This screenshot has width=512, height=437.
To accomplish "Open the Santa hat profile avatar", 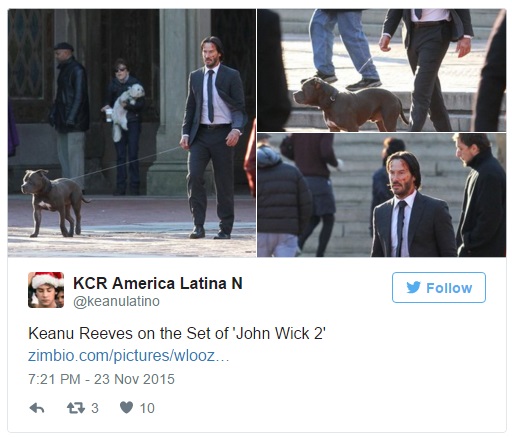I will (x=46, y=290).
